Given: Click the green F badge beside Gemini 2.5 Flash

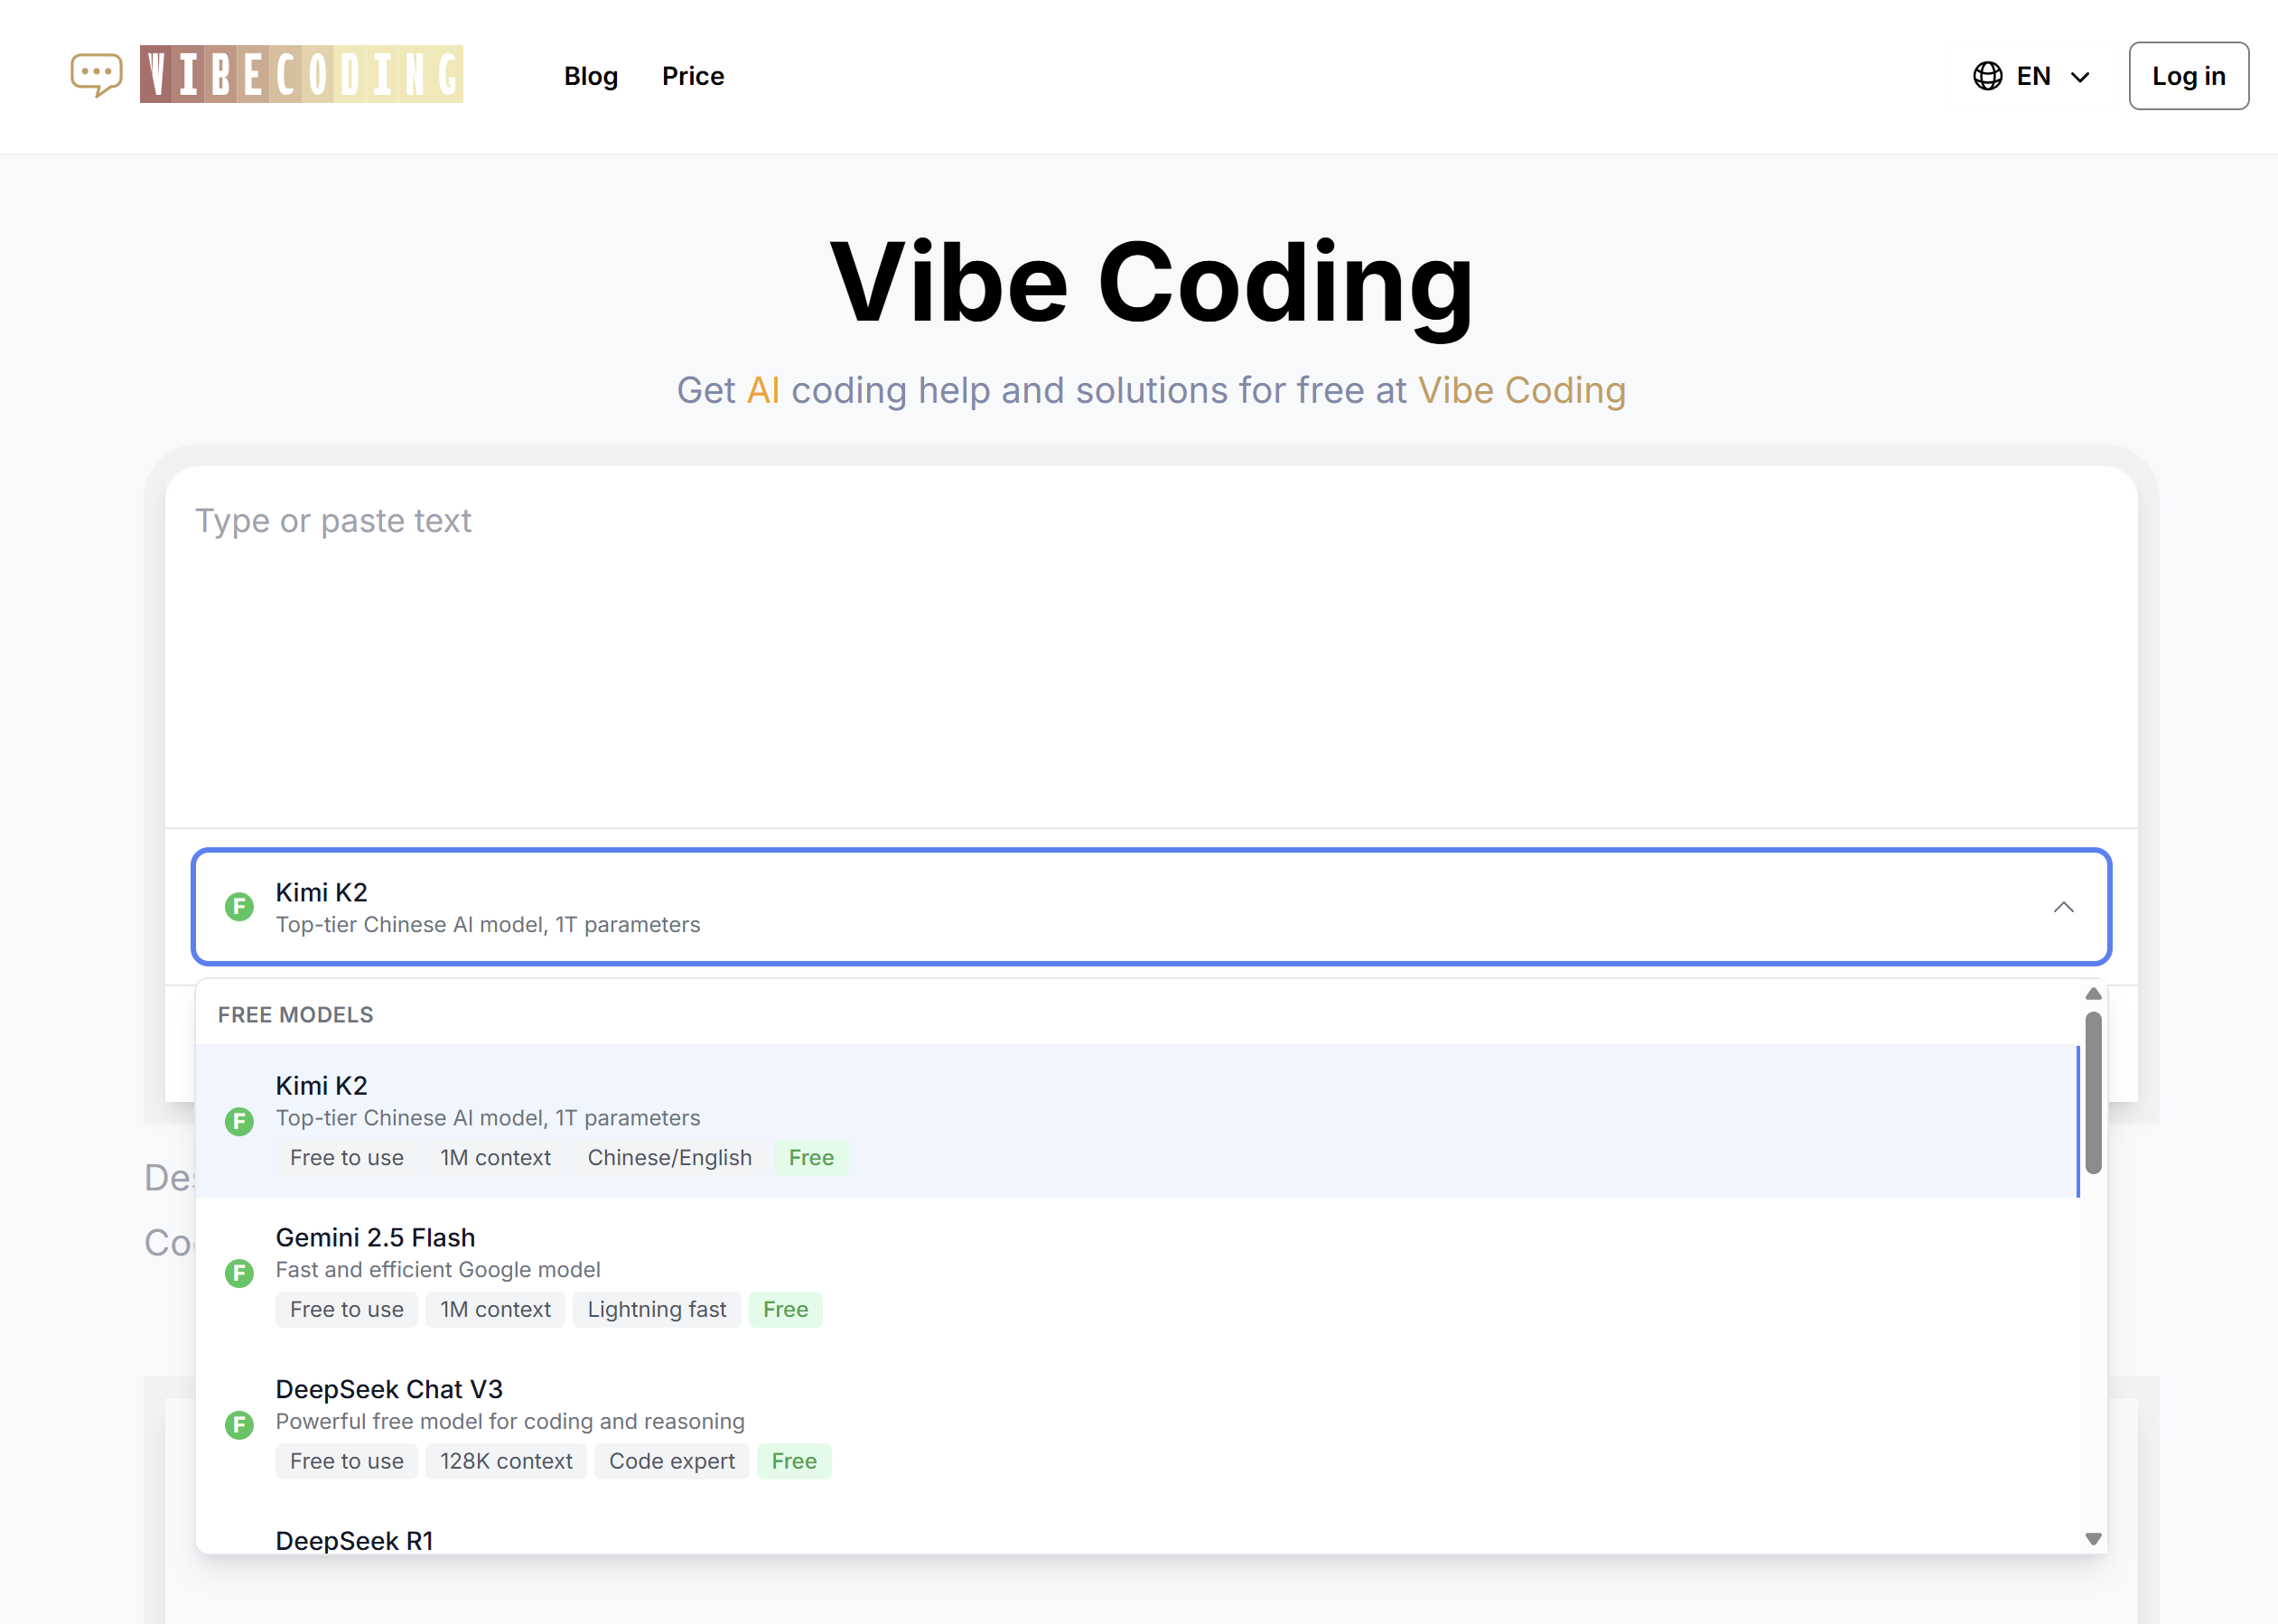Looking at the screenshot, I should [239, 1273].
